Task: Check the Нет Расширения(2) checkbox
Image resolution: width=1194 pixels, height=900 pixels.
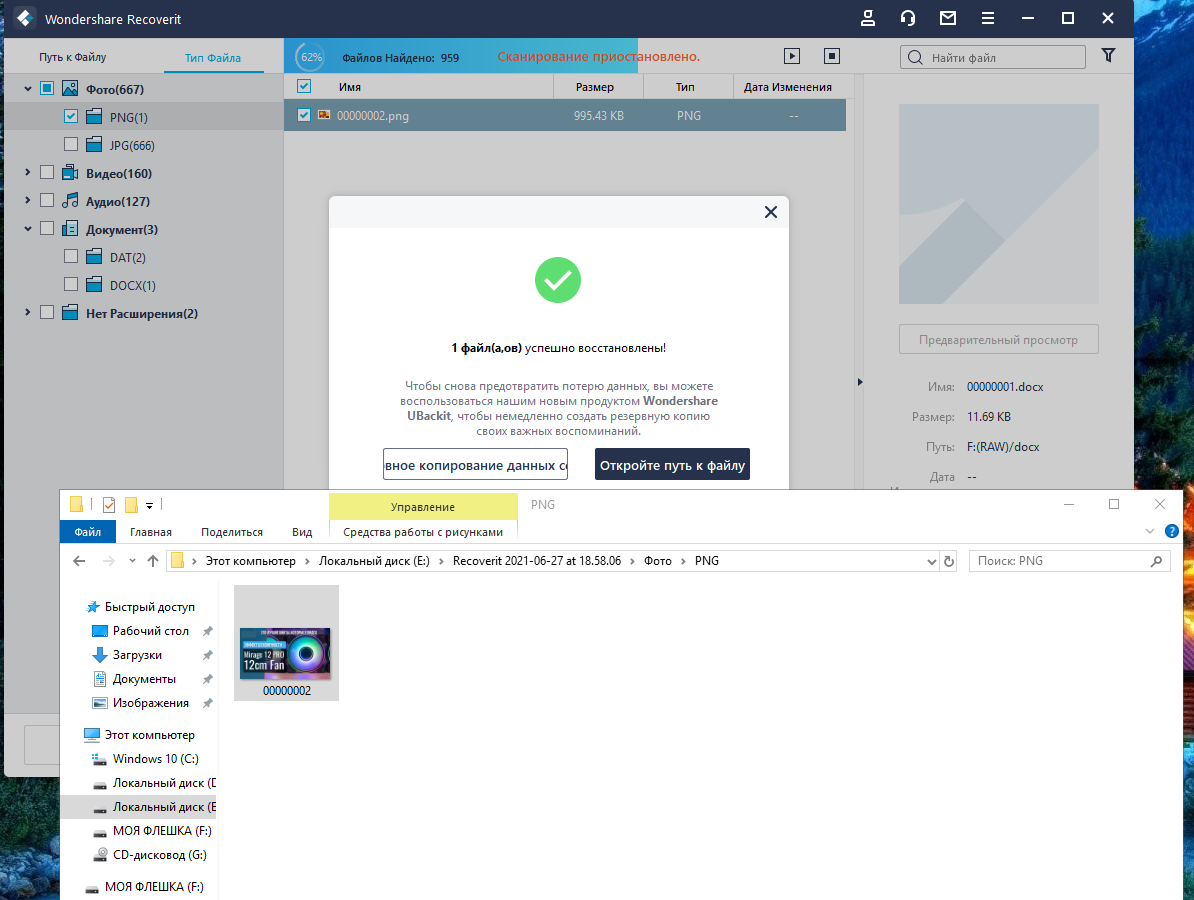Action: (x=46, y=312)
